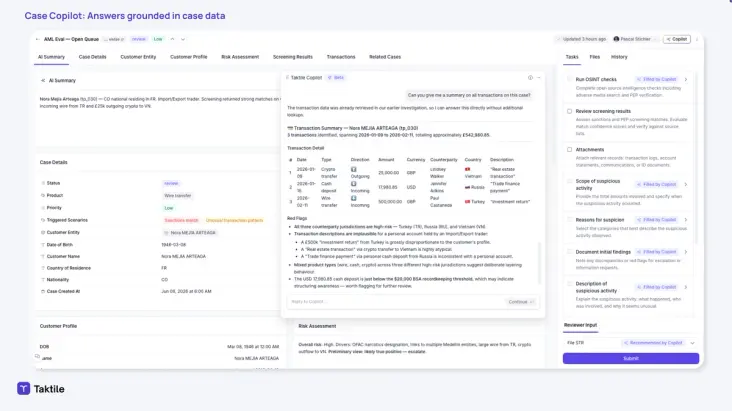The height and width of the screenshot is (411, 732).
Task: Click the Unusual transaction pattern tag
Action: [234, 220]
